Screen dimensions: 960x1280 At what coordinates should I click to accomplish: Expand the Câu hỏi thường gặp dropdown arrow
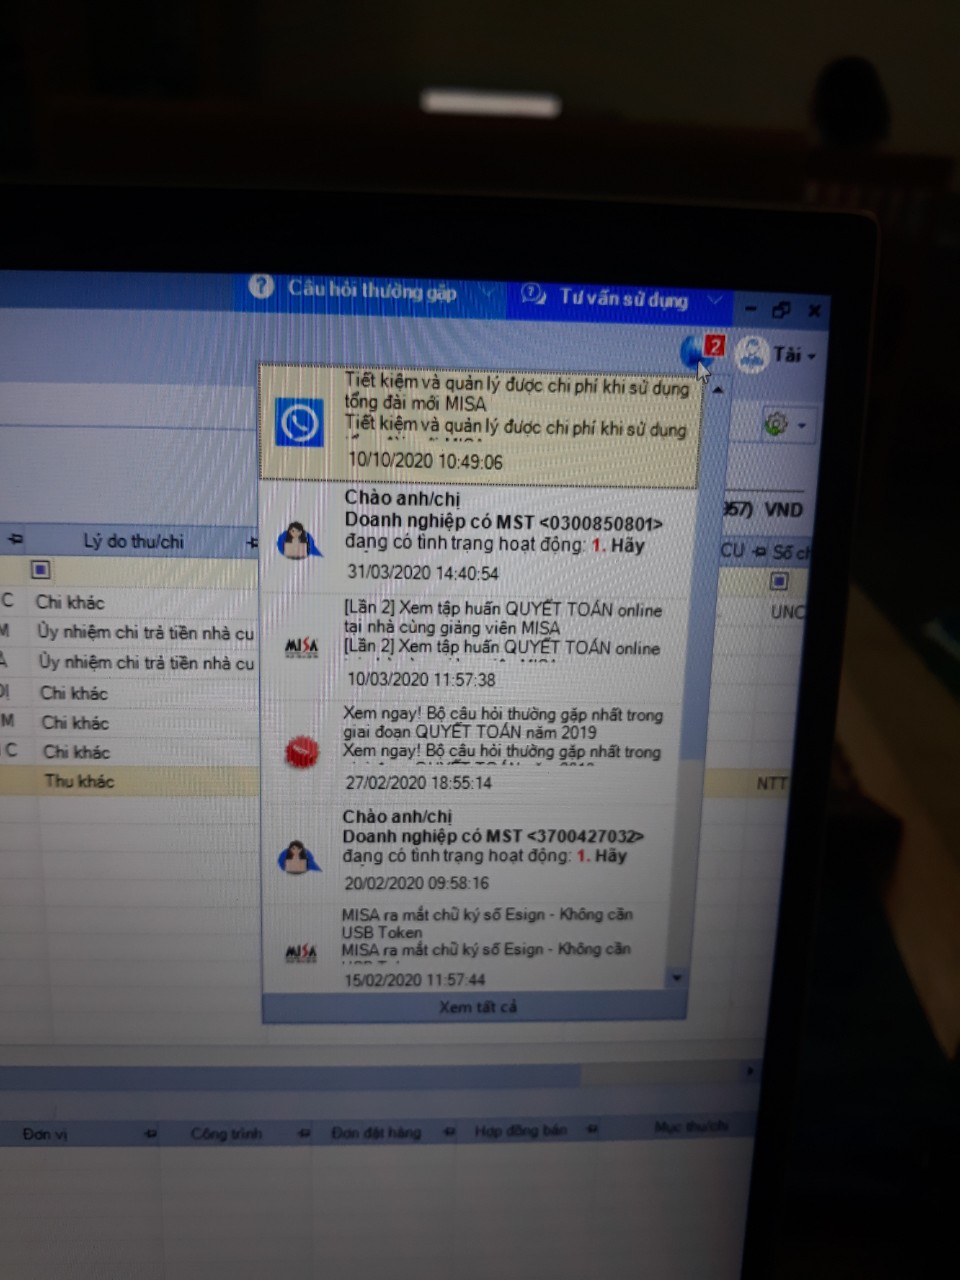pyautogui.click(x=488, y=293)
